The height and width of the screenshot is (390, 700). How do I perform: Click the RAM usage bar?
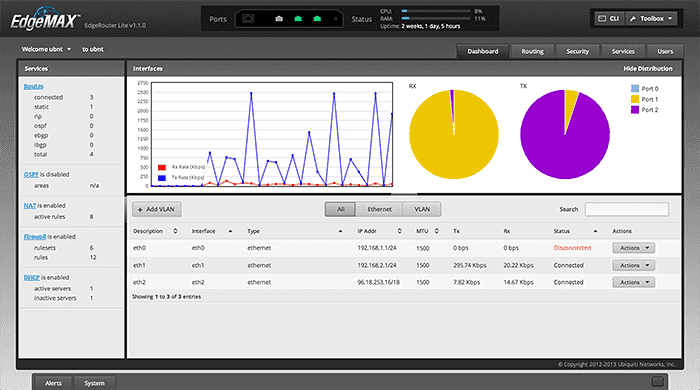coord(436,19)
